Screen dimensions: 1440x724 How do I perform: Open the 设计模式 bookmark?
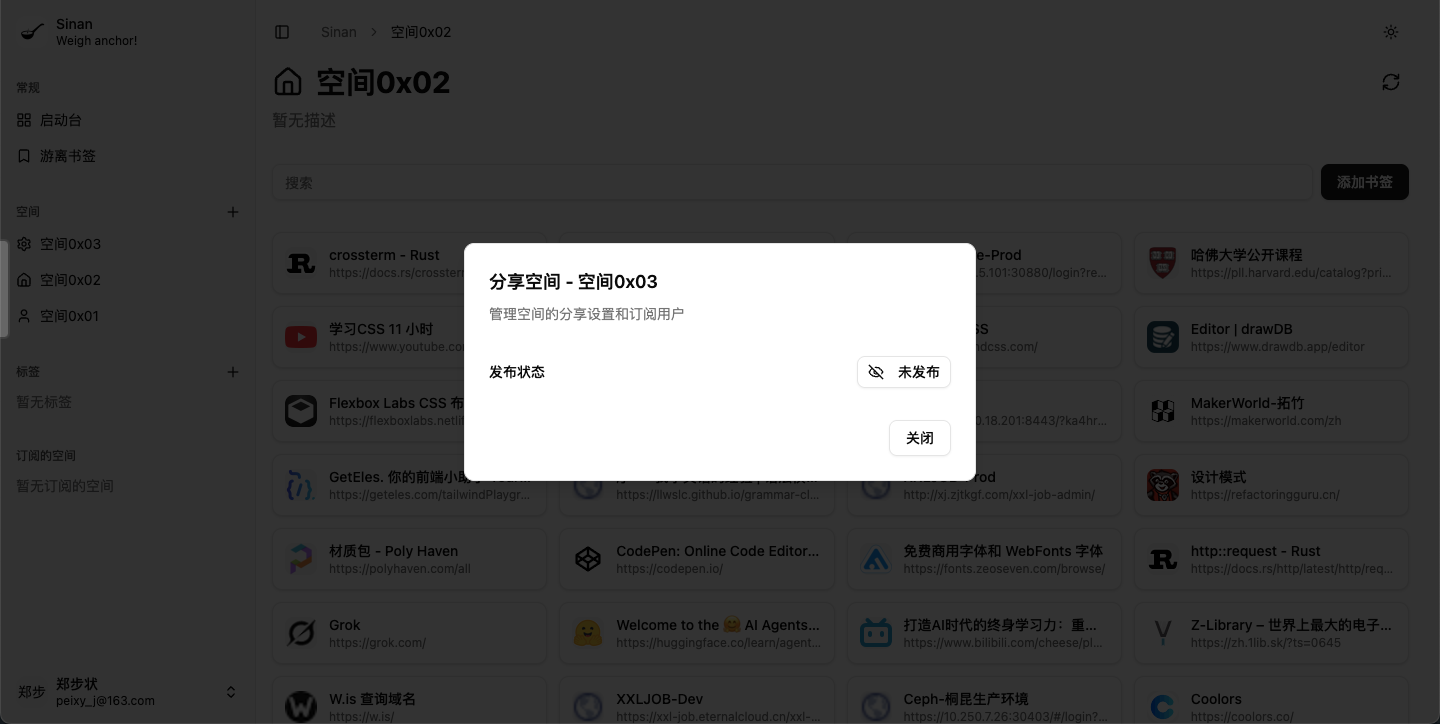coord(1271,485)
